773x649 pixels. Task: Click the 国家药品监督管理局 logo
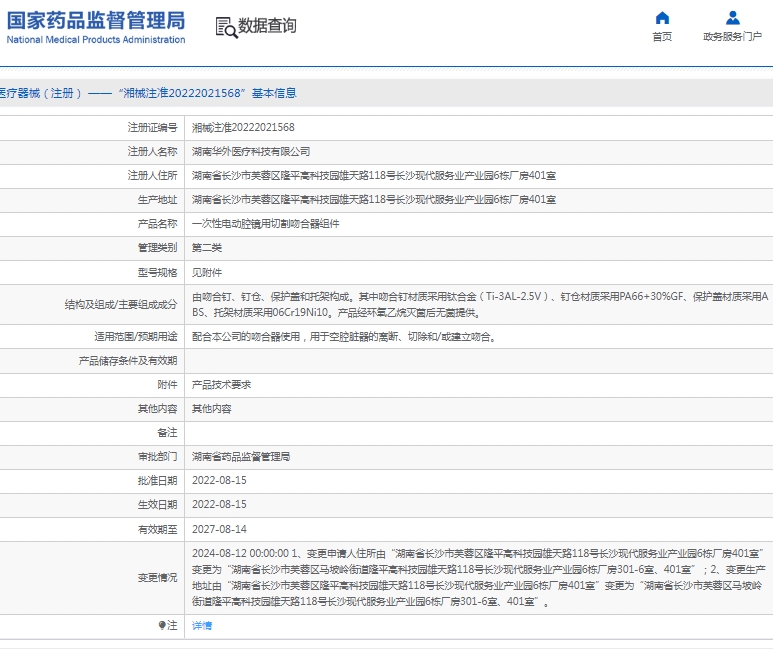[96, 21]
